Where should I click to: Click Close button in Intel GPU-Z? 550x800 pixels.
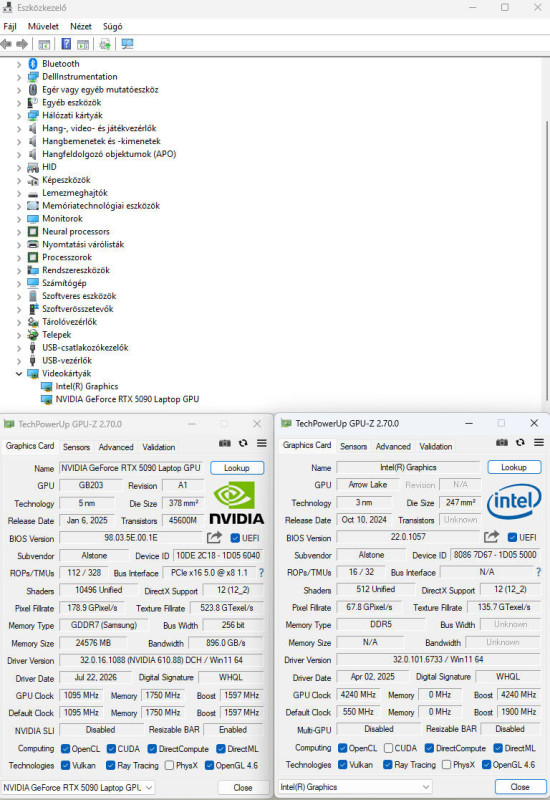[520, 787]
